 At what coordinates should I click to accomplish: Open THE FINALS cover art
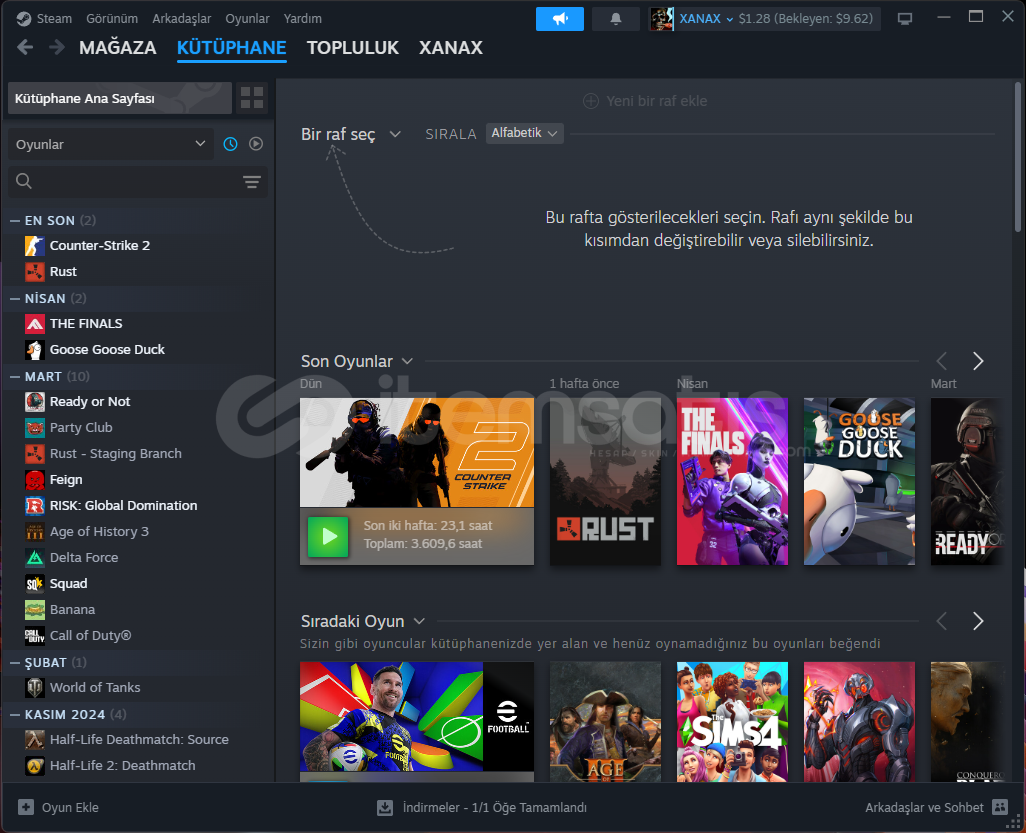tap(732, 482)
